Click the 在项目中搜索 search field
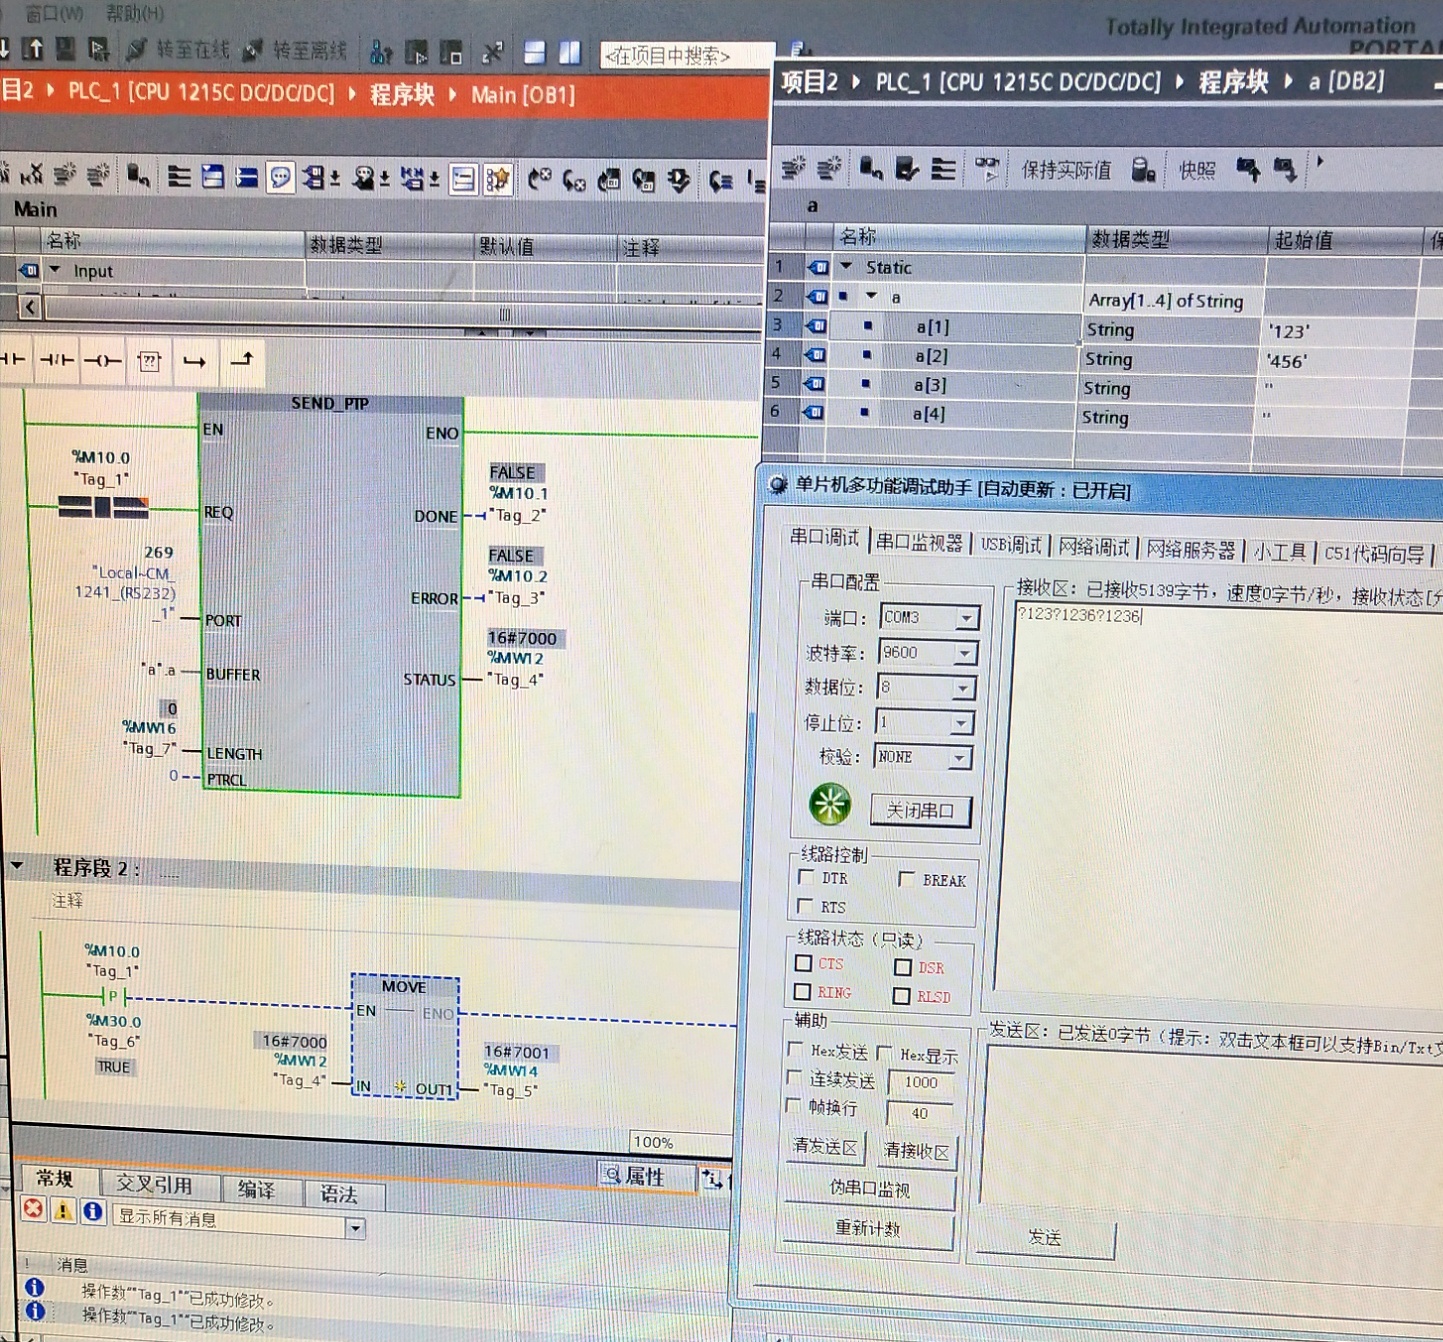1443x1342 pixels. click(x=687, y=55)
